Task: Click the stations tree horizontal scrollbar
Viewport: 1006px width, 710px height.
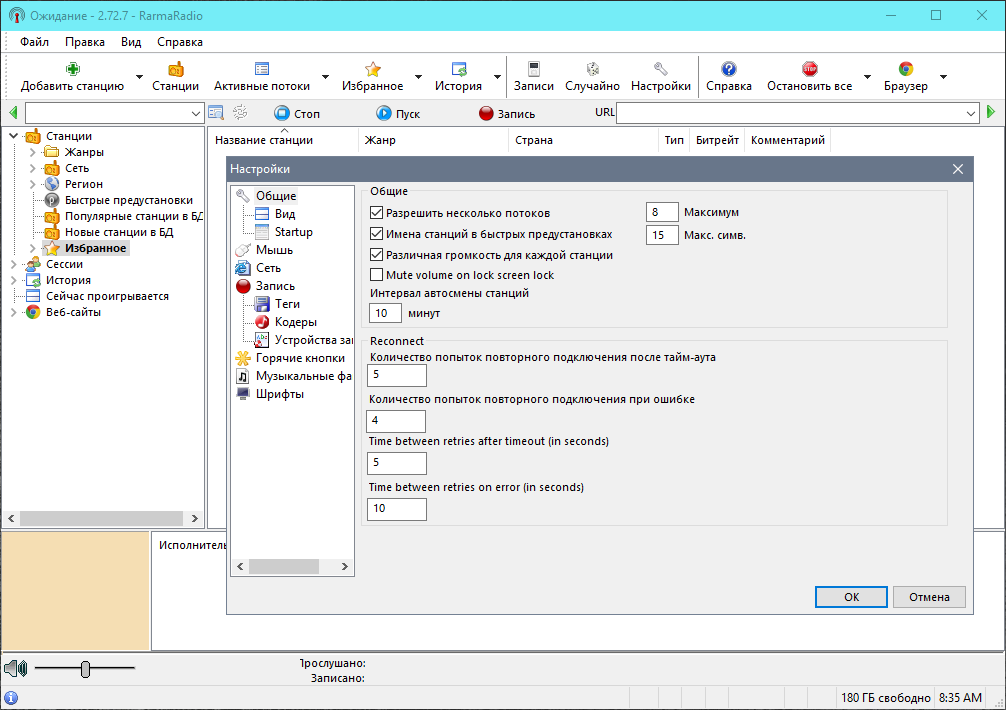Action: [103, 518]
